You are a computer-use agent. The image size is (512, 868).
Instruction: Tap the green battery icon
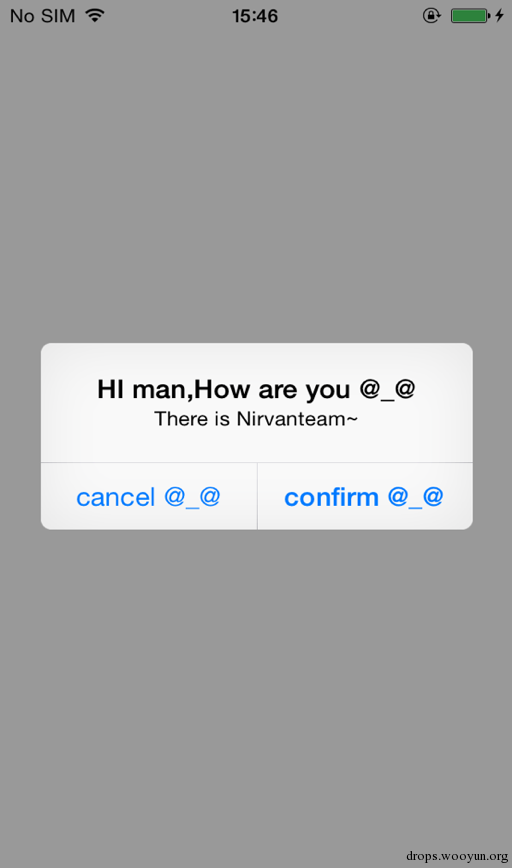470,16
